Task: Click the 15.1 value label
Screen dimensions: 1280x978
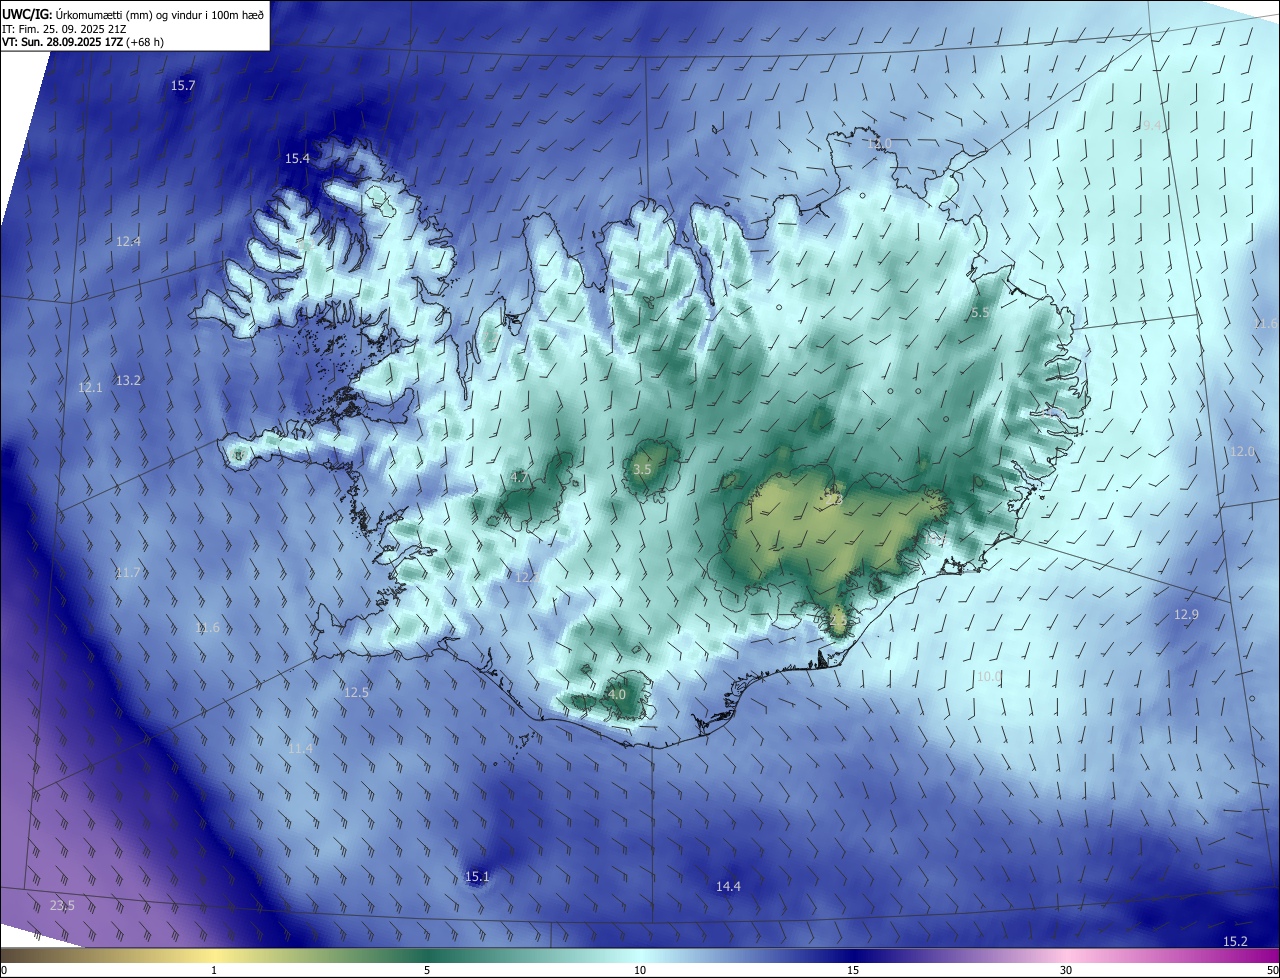Action: click(x=477, y=877)
